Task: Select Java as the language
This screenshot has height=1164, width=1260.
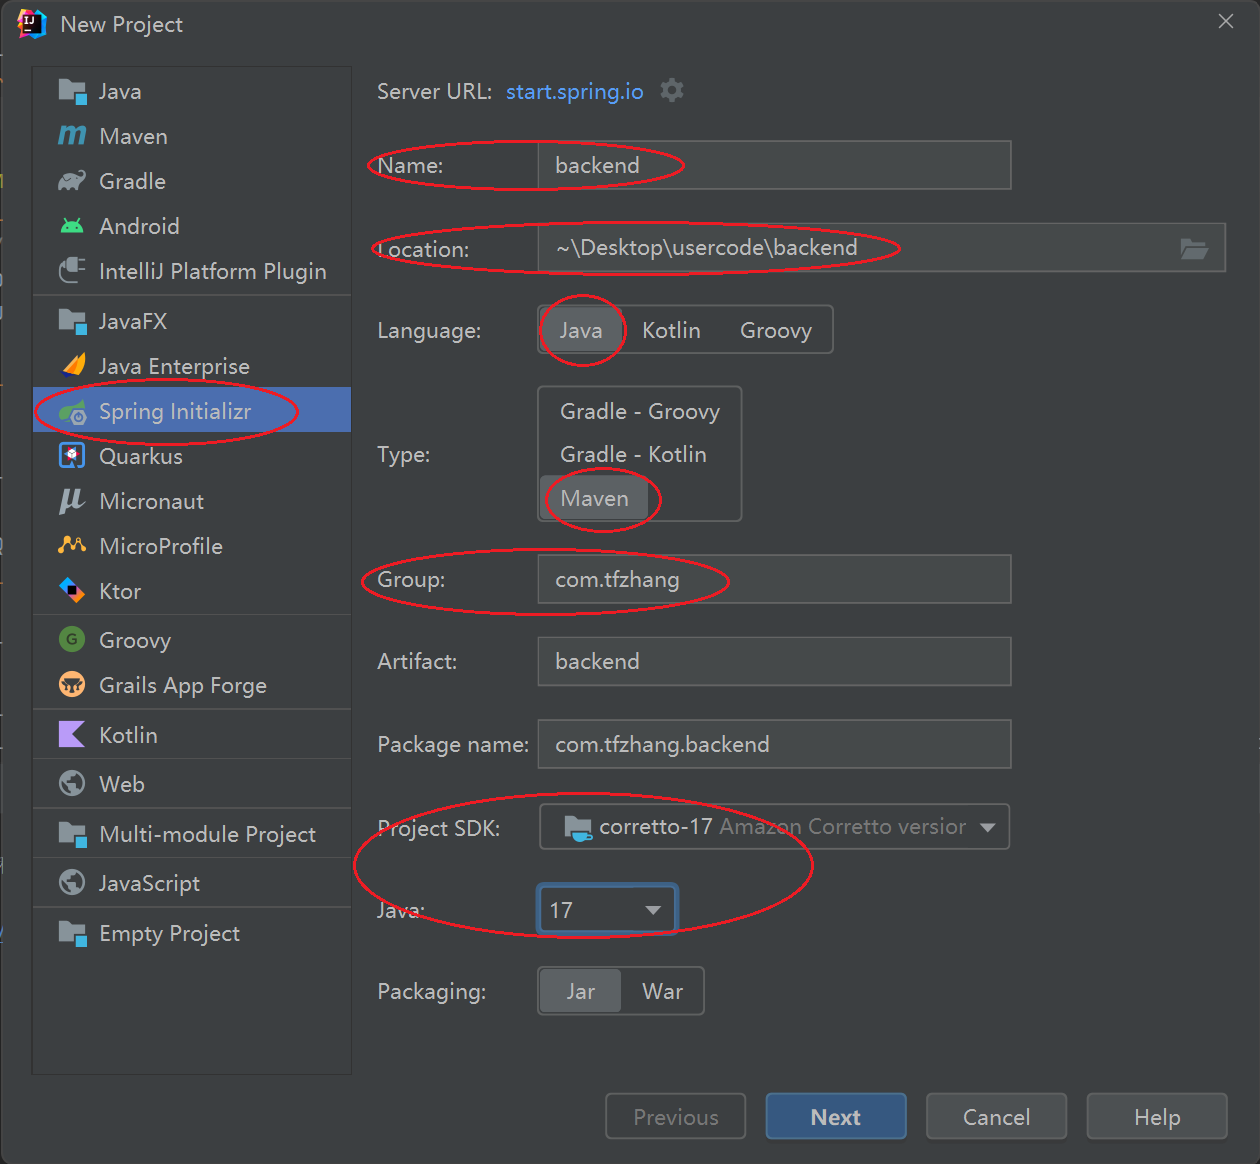Action: point(581,330)
